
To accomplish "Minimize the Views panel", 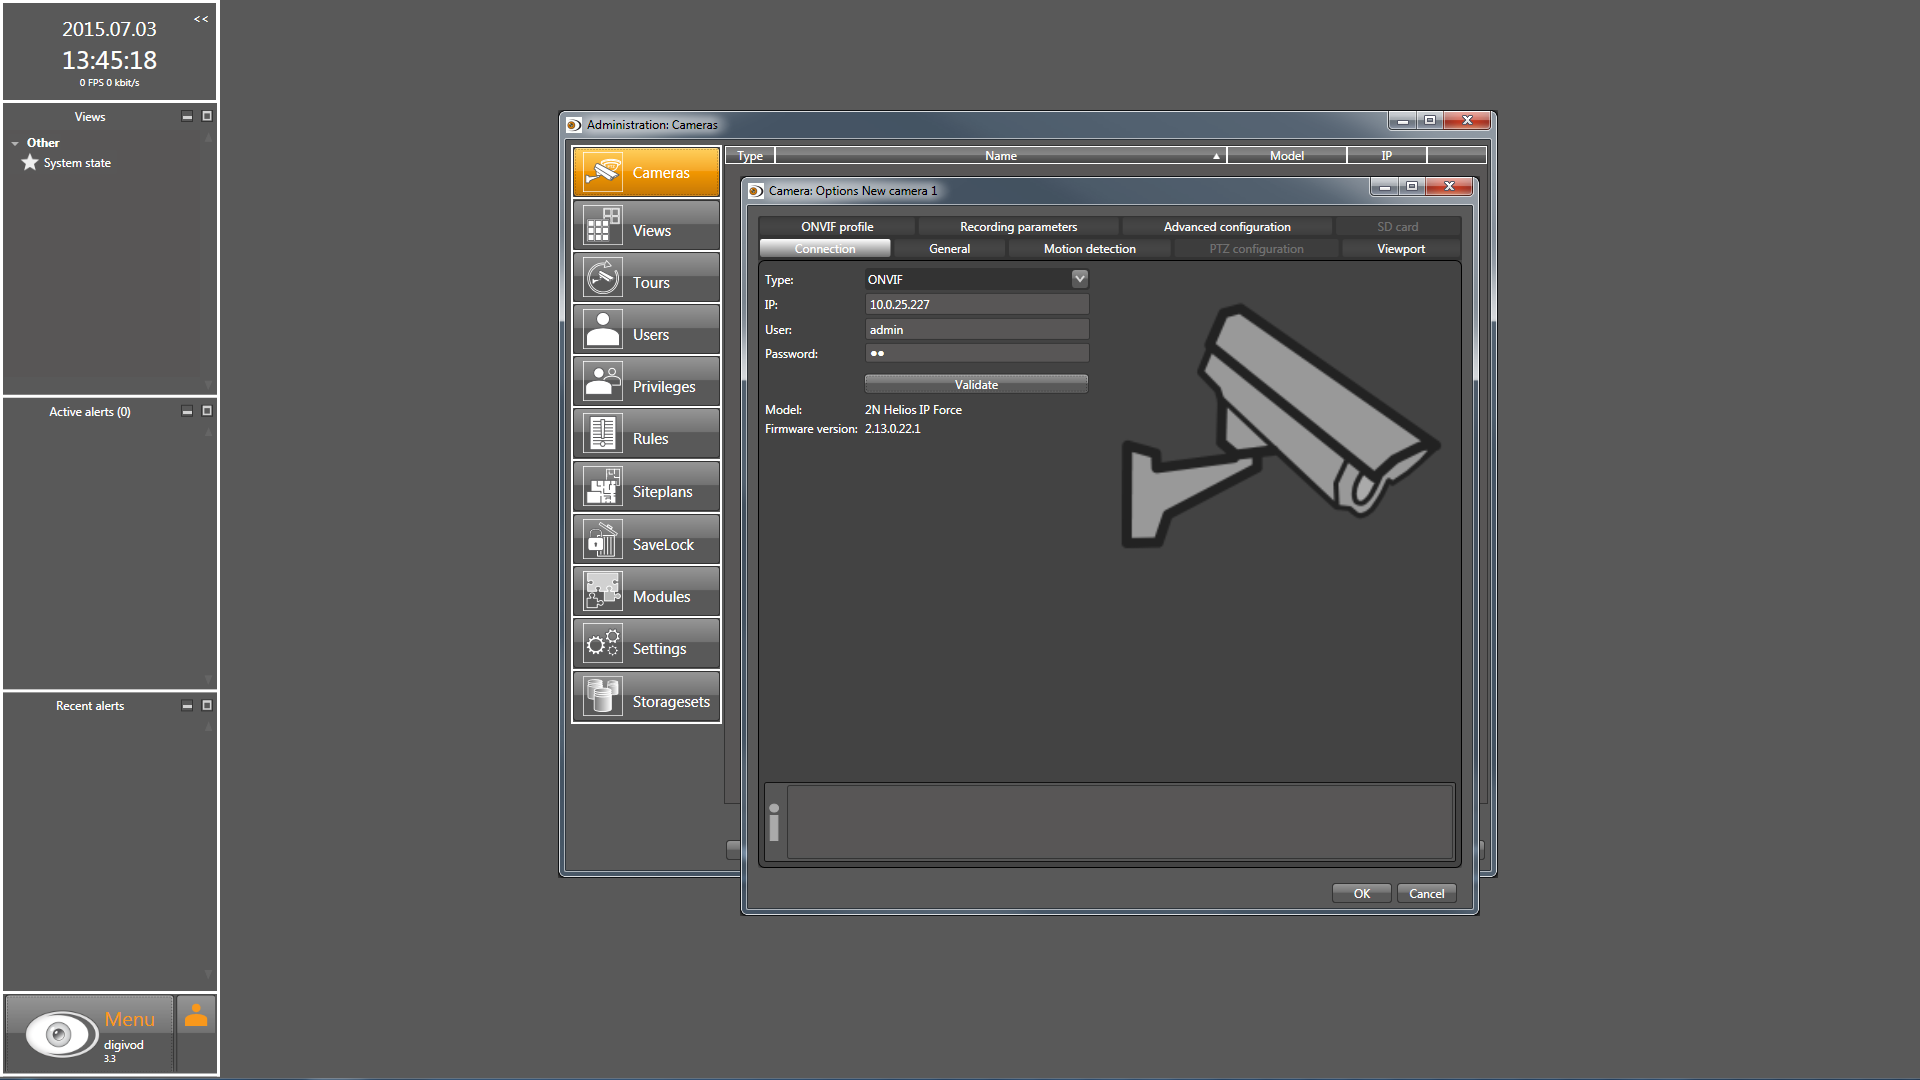I will point(187,117).
